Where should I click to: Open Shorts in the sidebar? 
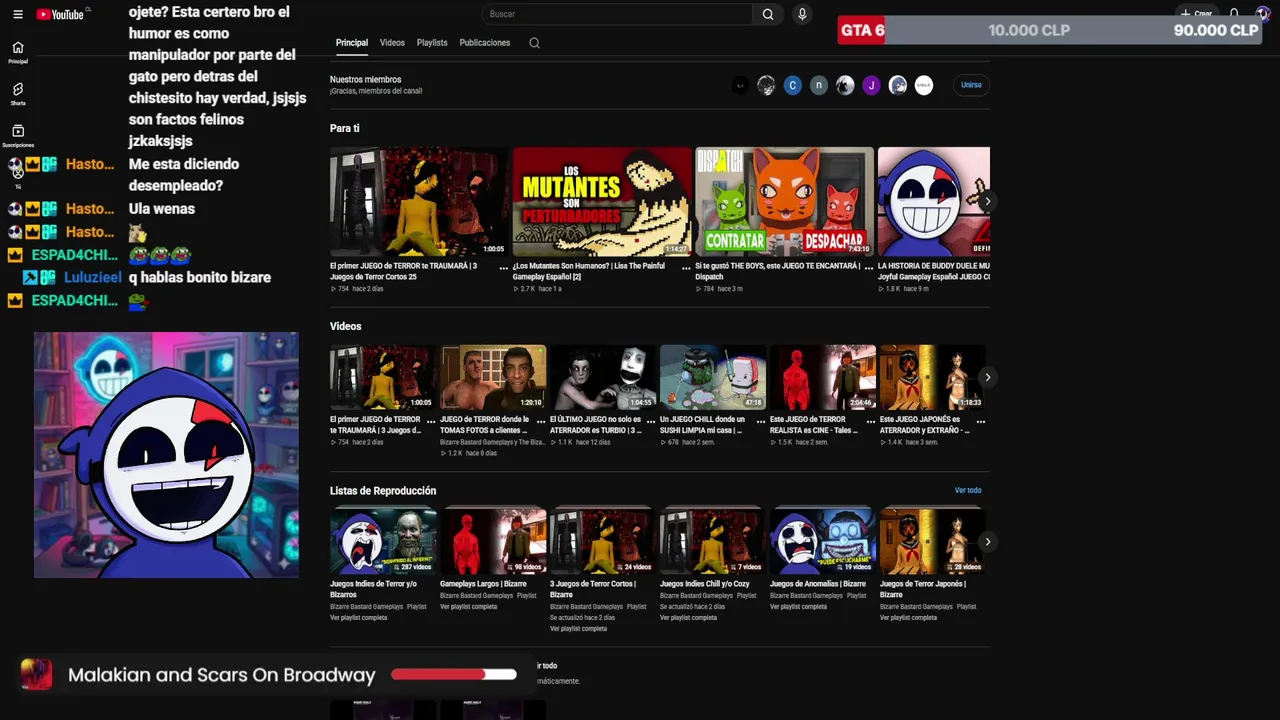[x=18, y=94]
